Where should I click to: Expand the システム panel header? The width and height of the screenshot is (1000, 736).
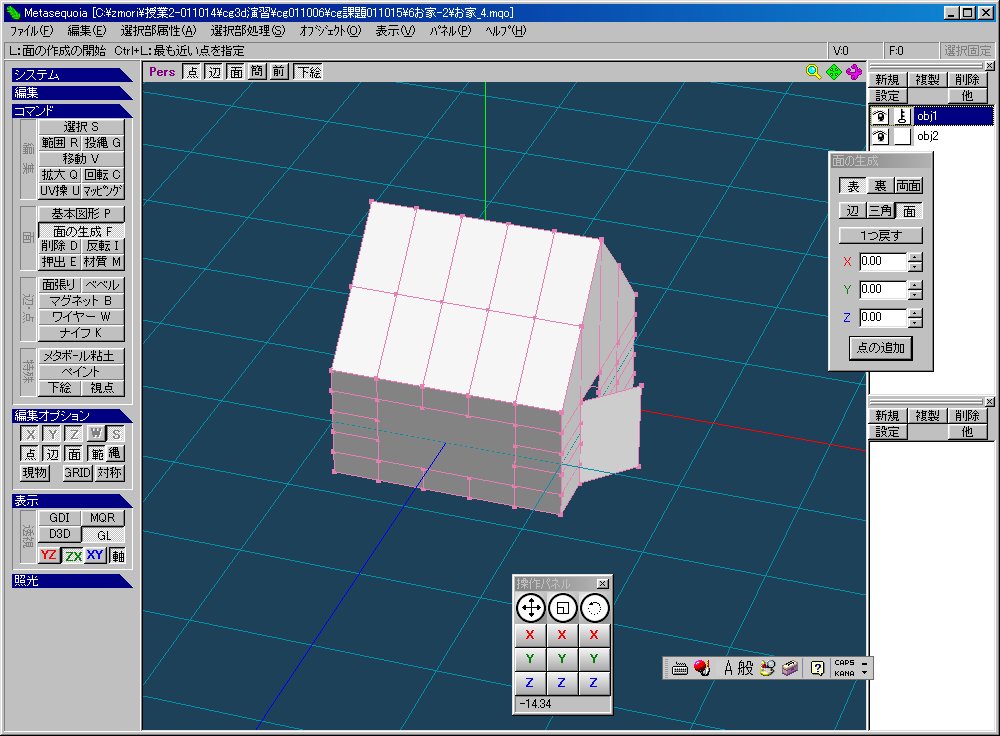click(x=71, y=75)
